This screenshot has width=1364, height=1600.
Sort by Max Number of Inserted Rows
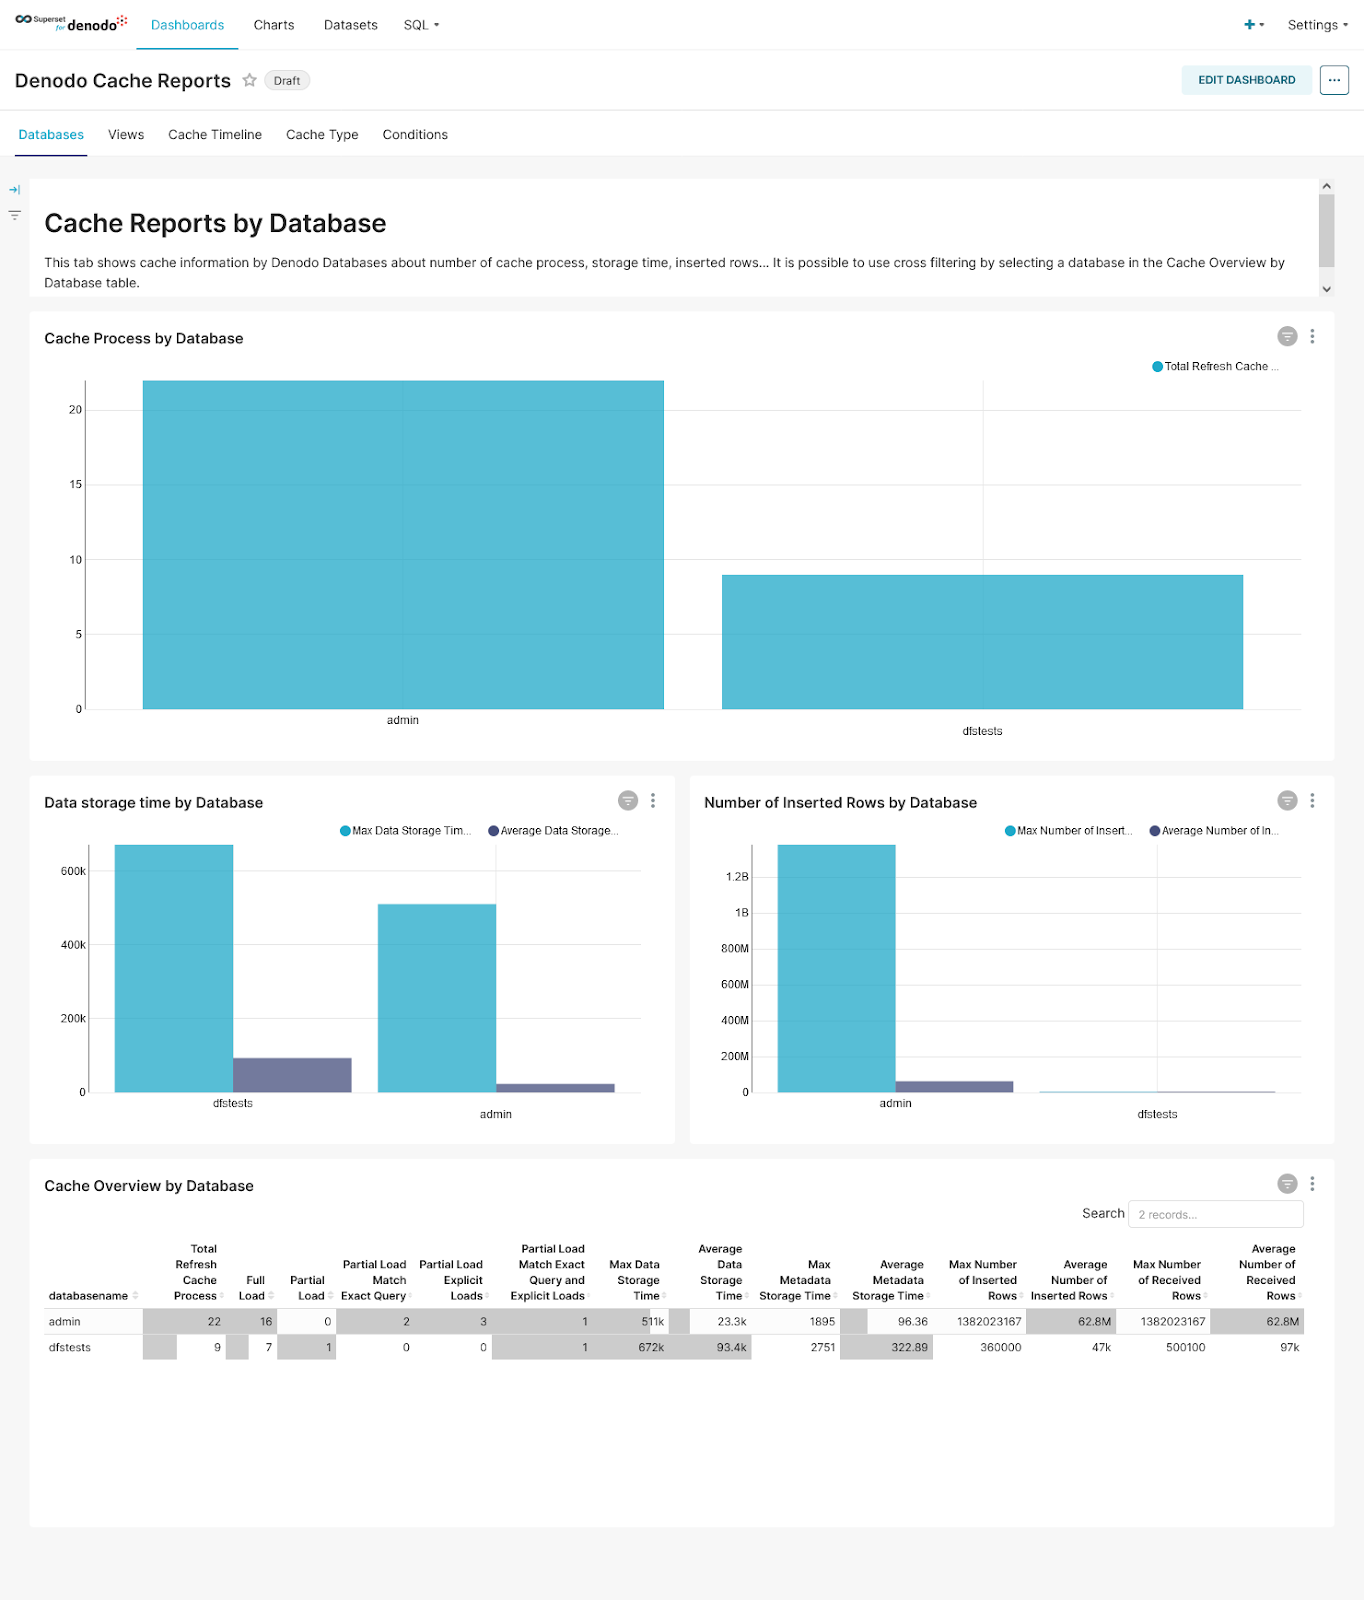[x=985, y=1280]
